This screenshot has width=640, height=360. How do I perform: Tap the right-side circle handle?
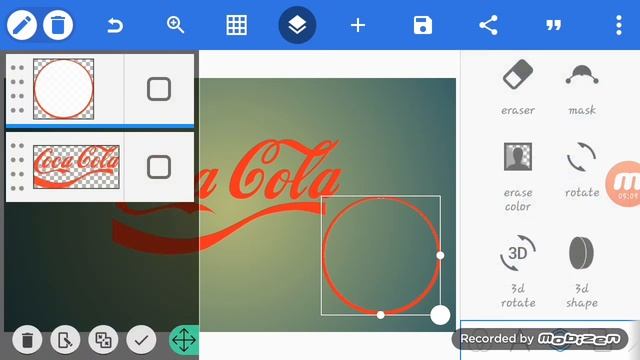tap(440, 256)
